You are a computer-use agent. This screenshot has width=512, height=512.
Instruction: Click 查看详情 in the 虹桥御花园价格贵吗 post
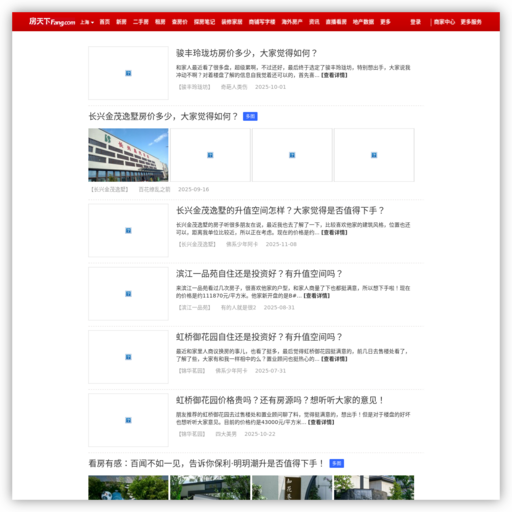[x=321, y=422]
